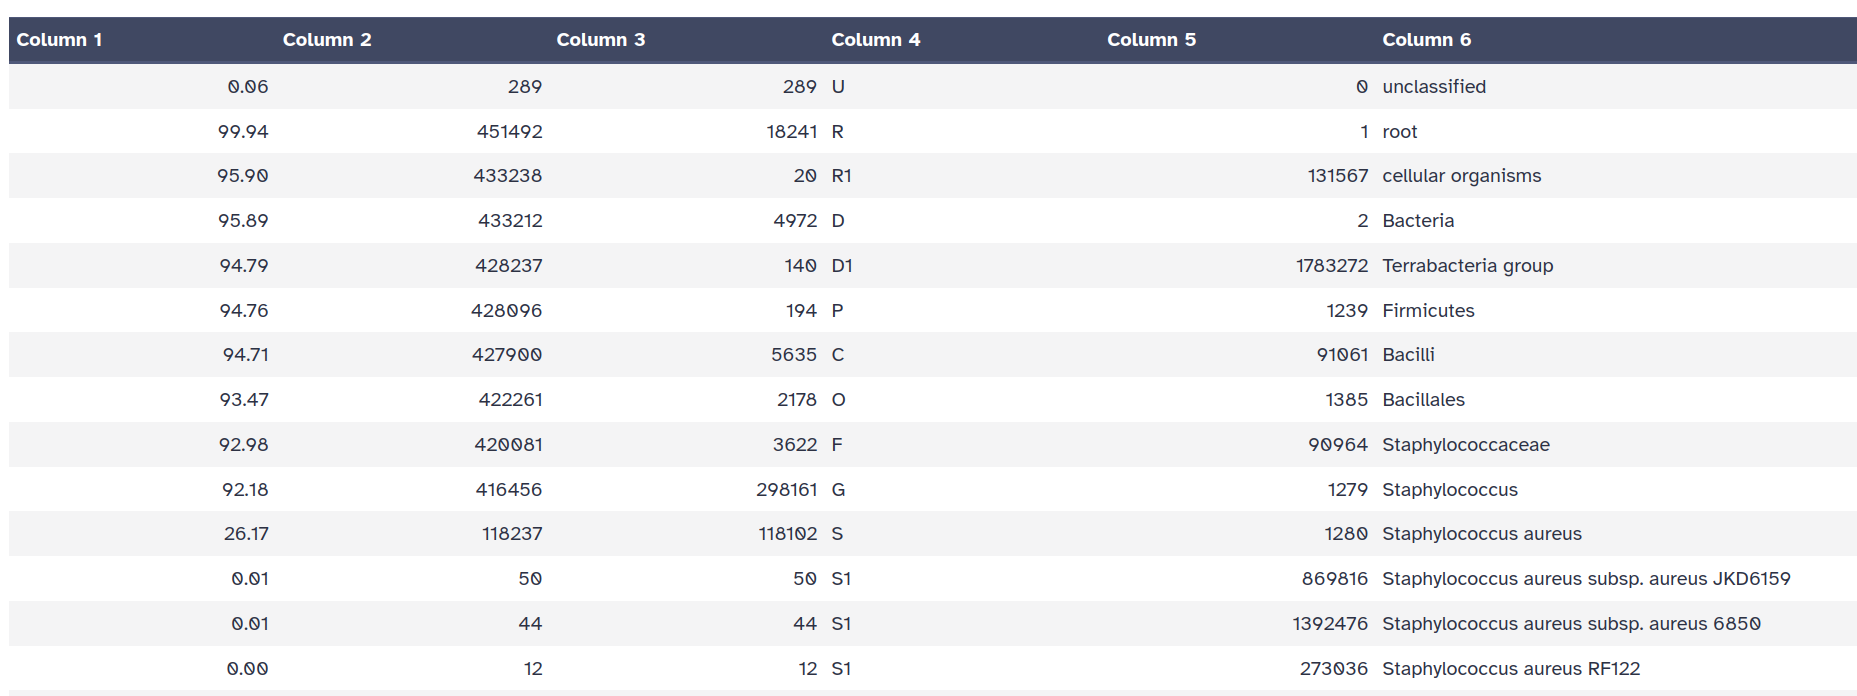The image size is (1857, 696).
Task: Click the Column 4 header
Action: [x=875, y=40]
